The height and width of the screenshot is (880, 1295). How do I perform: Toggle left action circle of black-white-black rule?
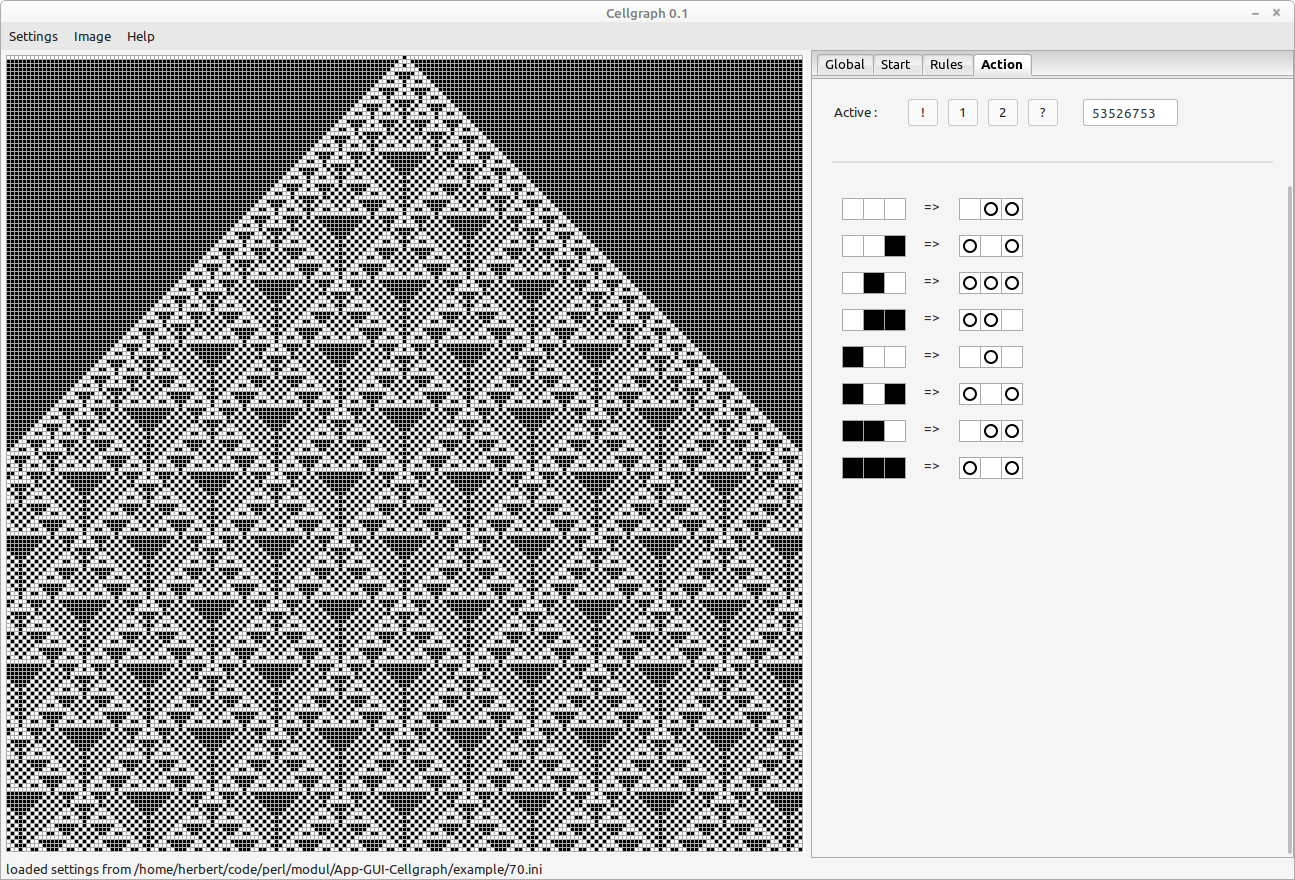point(970,394)
